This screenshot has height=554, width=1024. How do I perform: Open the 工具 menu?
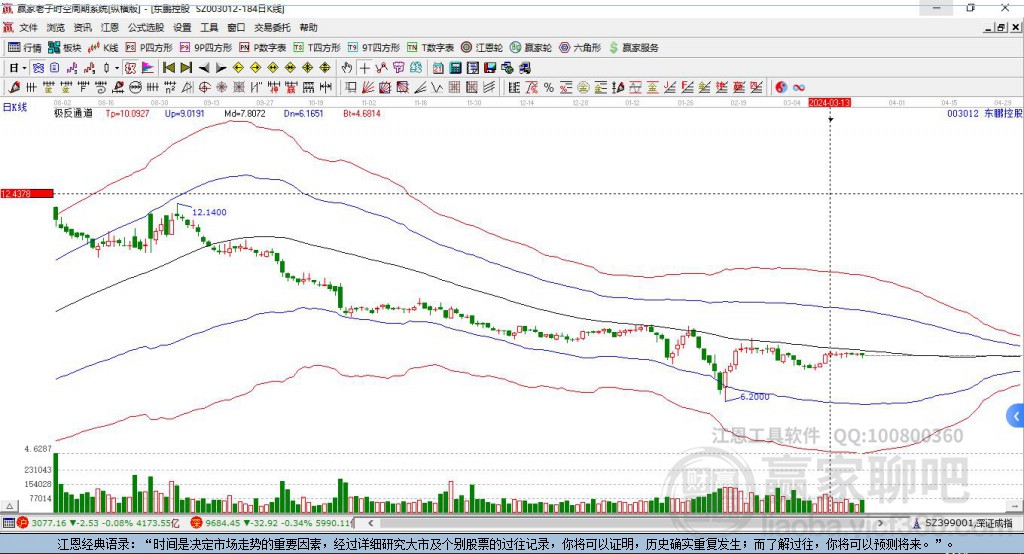pos(209,27)
